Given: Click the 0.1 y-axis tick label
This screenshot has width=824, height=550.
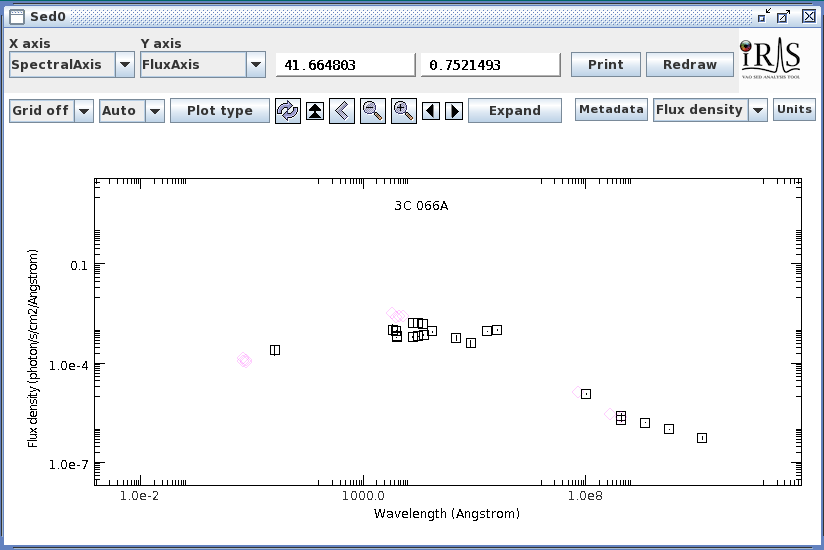Looking at the screenshot, I should coord(79,266).
